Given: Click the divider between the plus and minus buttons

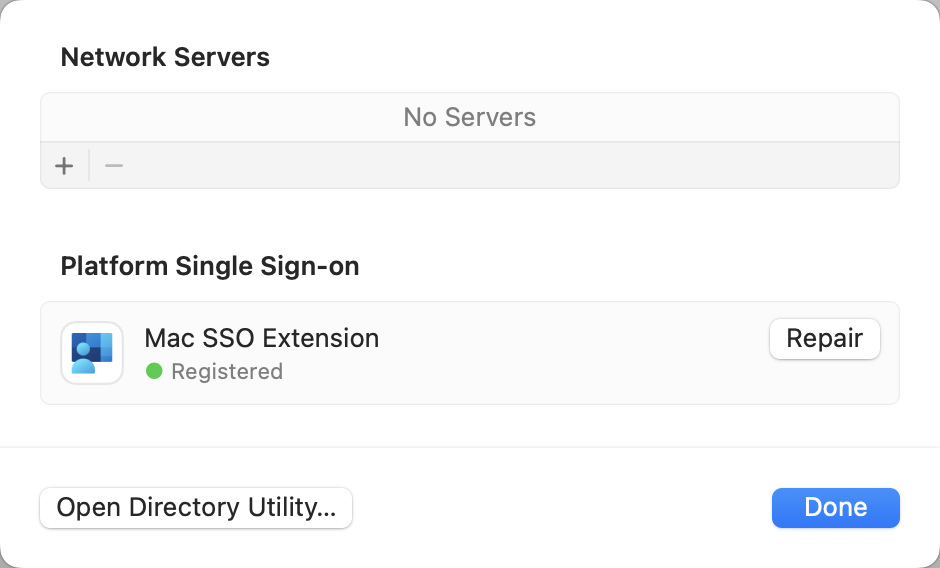Looking at the screenshot, I should (x=89, y=166).
